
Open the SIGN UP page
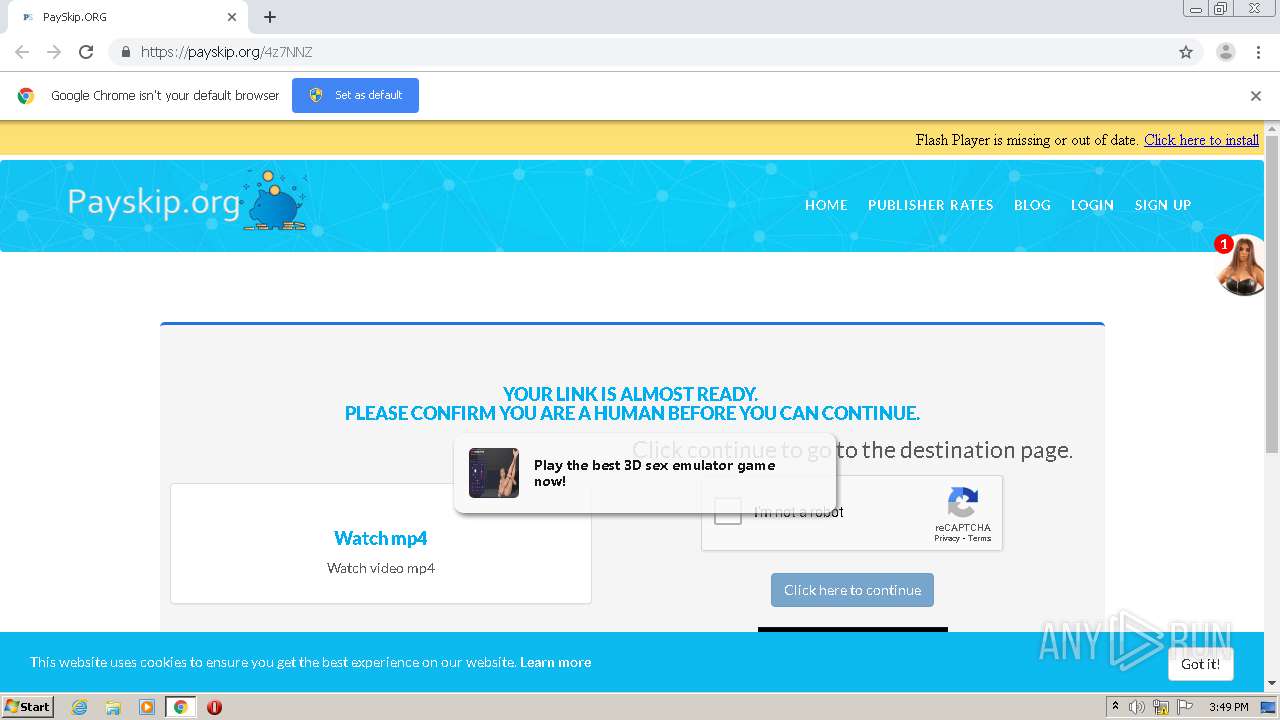click(x=1162, y=205)
